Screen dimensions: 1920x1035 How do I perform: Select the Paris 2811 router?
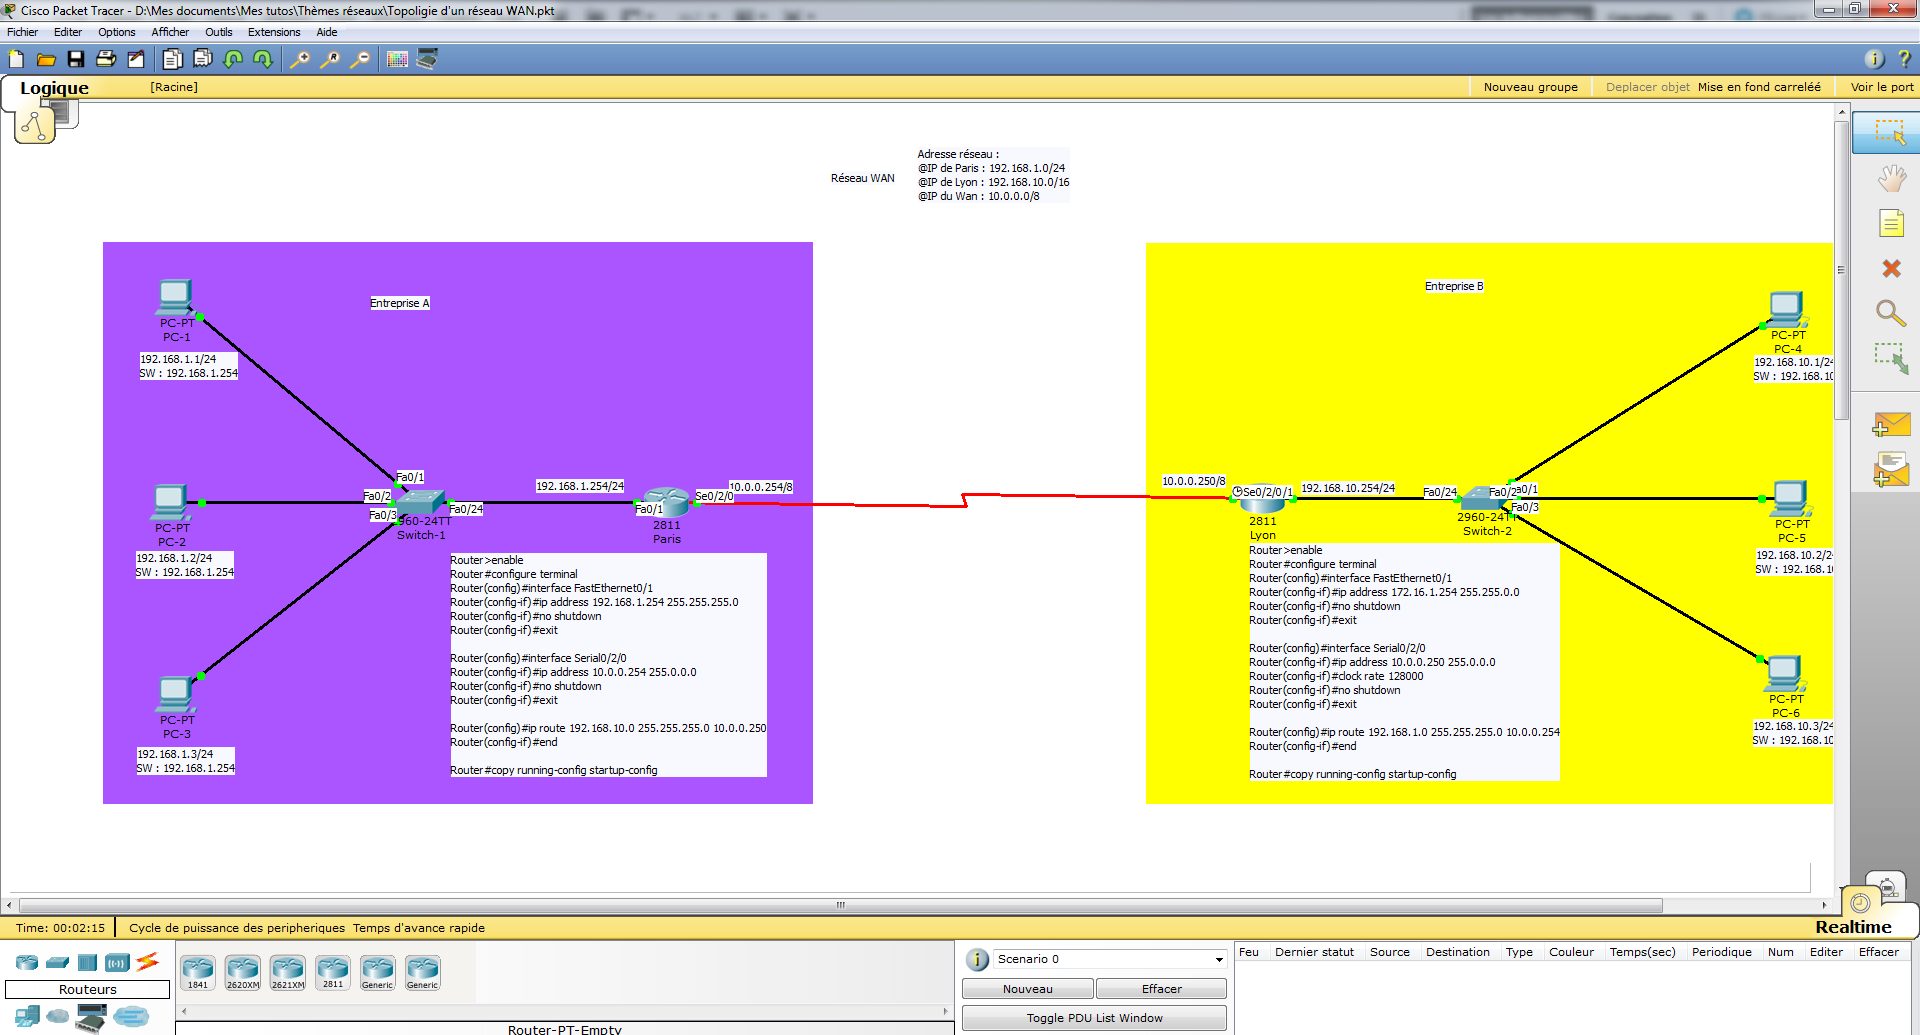point(666,502)
